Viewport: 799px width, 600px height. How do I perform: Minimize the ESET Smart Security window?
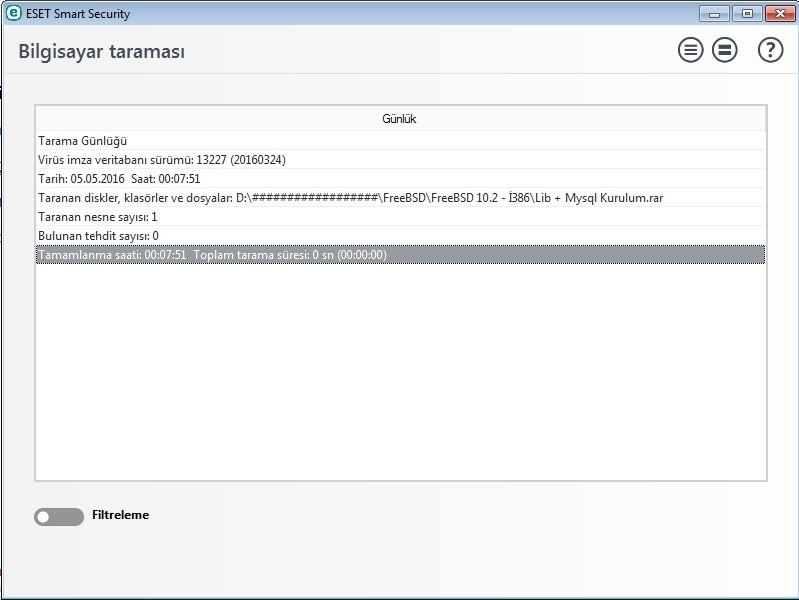pyautogui.click(x=714, y=14)
